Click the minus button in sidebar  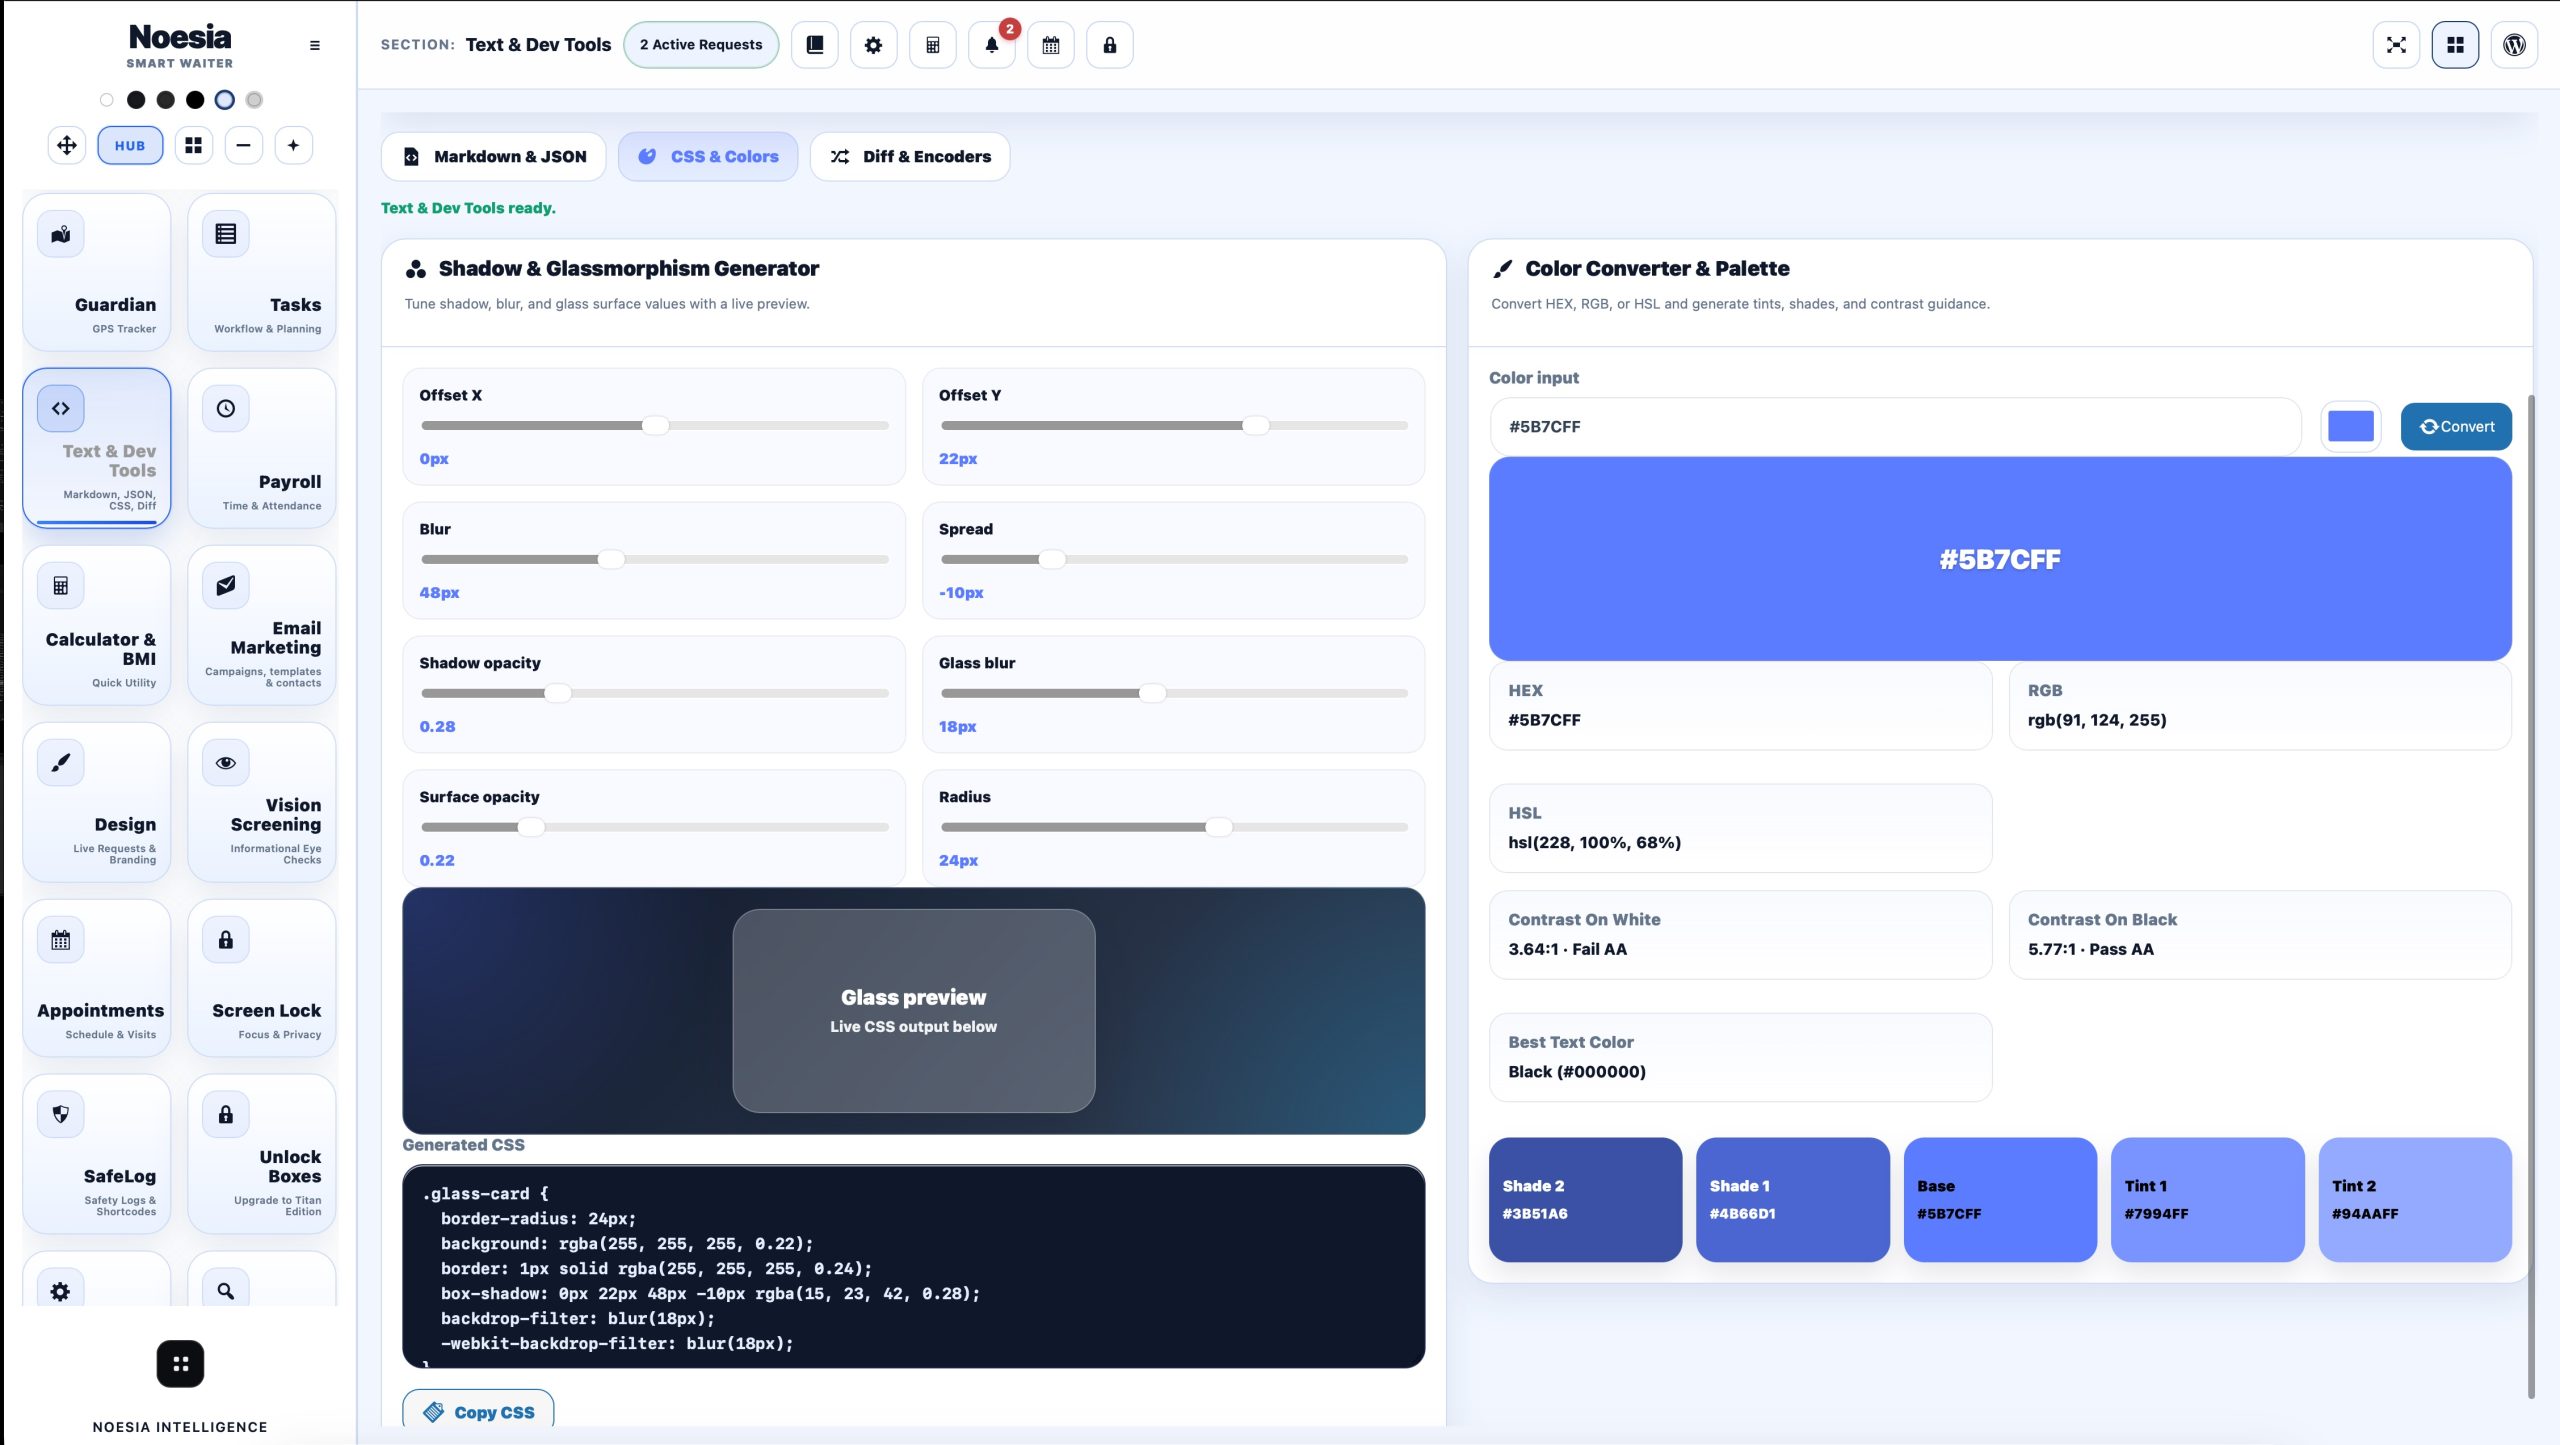243,145
